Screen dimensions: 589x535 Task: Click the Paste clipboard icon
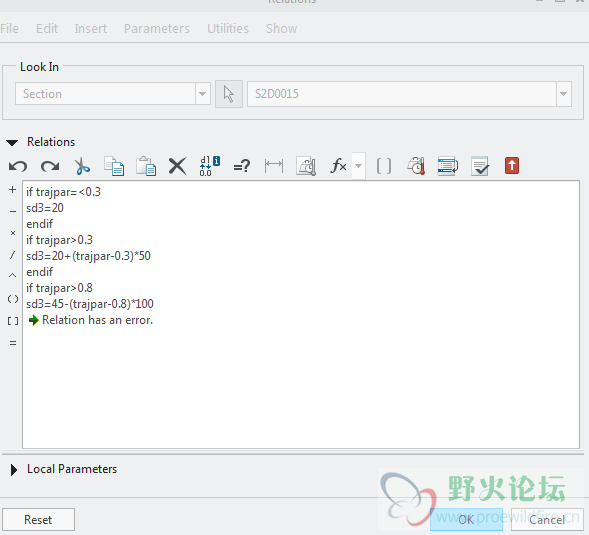[146, 166]
